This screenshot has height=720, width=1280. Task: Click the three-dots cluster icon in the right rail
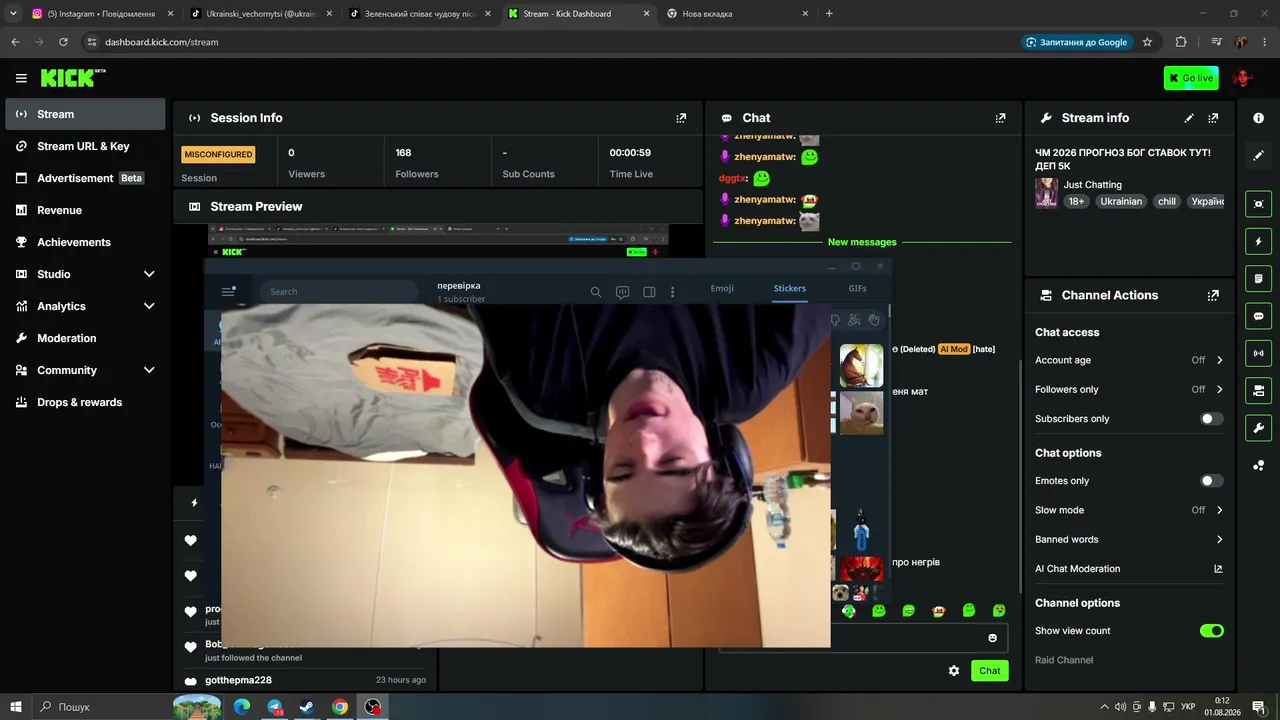[1258, 465]
